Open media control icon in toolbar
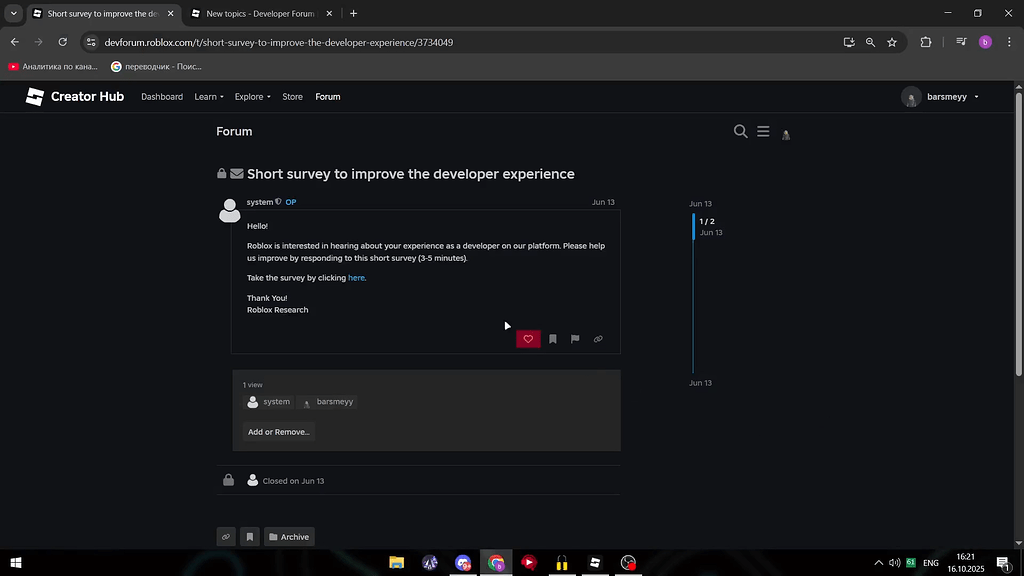This screenshot has height=576, width=1024. 961,42
